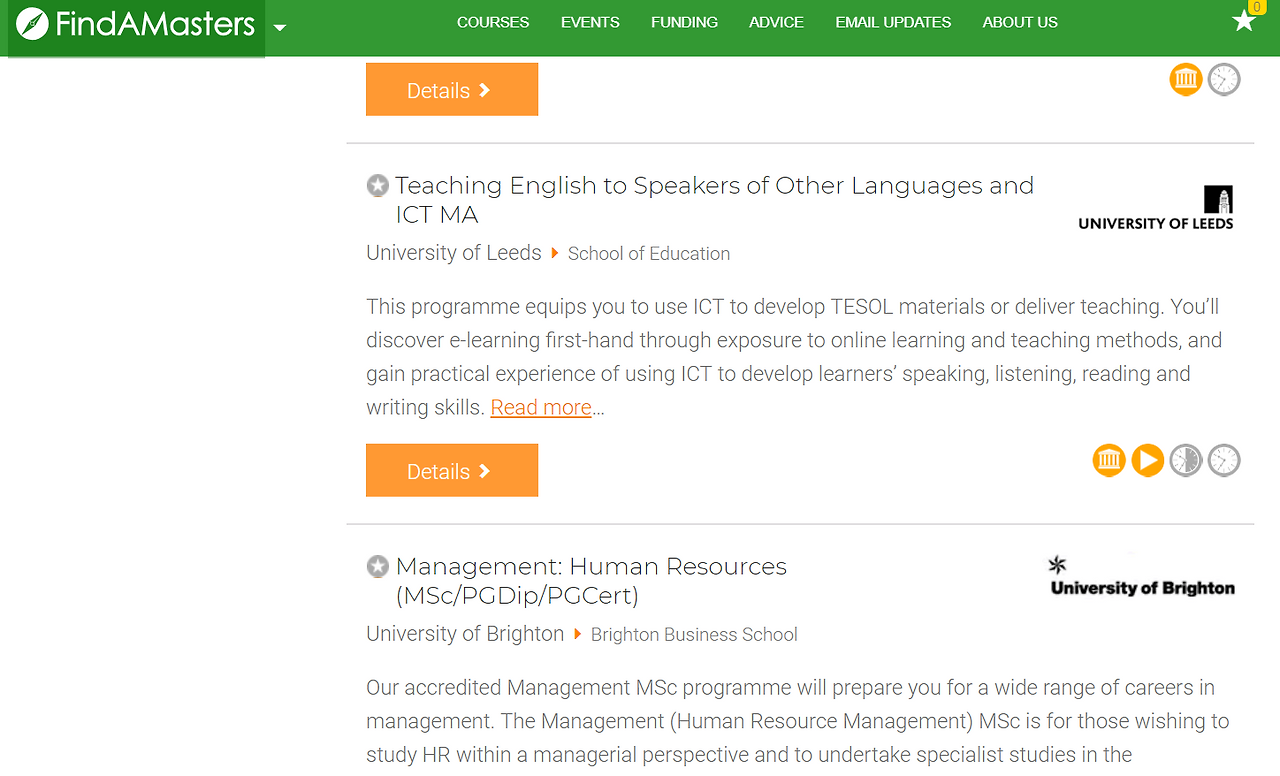Select FUNDING in the navigation bar

[x=684, y=22]
